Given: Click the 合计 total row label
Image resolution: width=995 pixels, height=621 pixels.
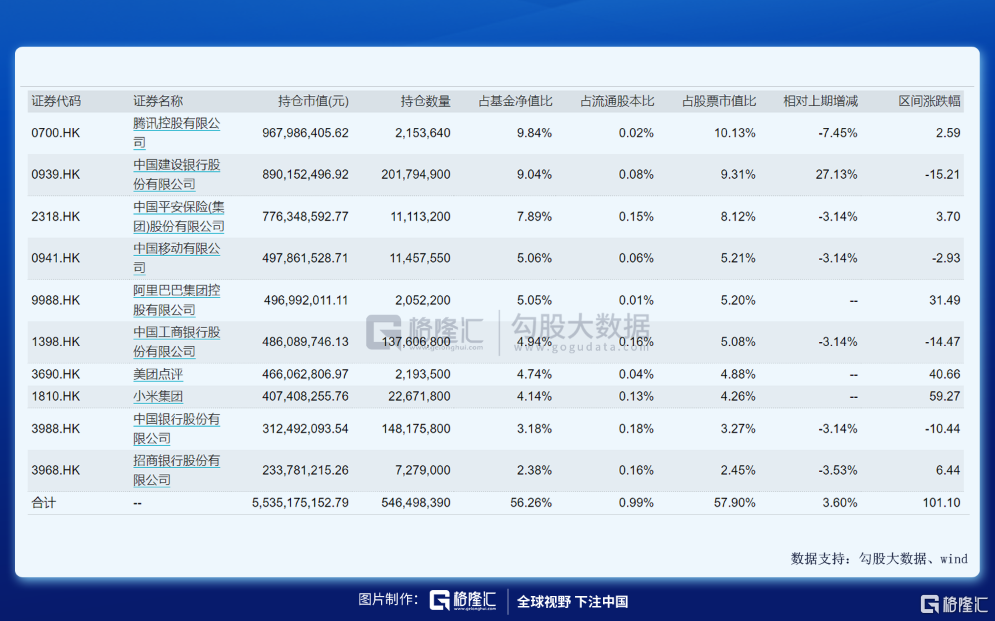Looking at the screenshot, I should pos(44,503).
